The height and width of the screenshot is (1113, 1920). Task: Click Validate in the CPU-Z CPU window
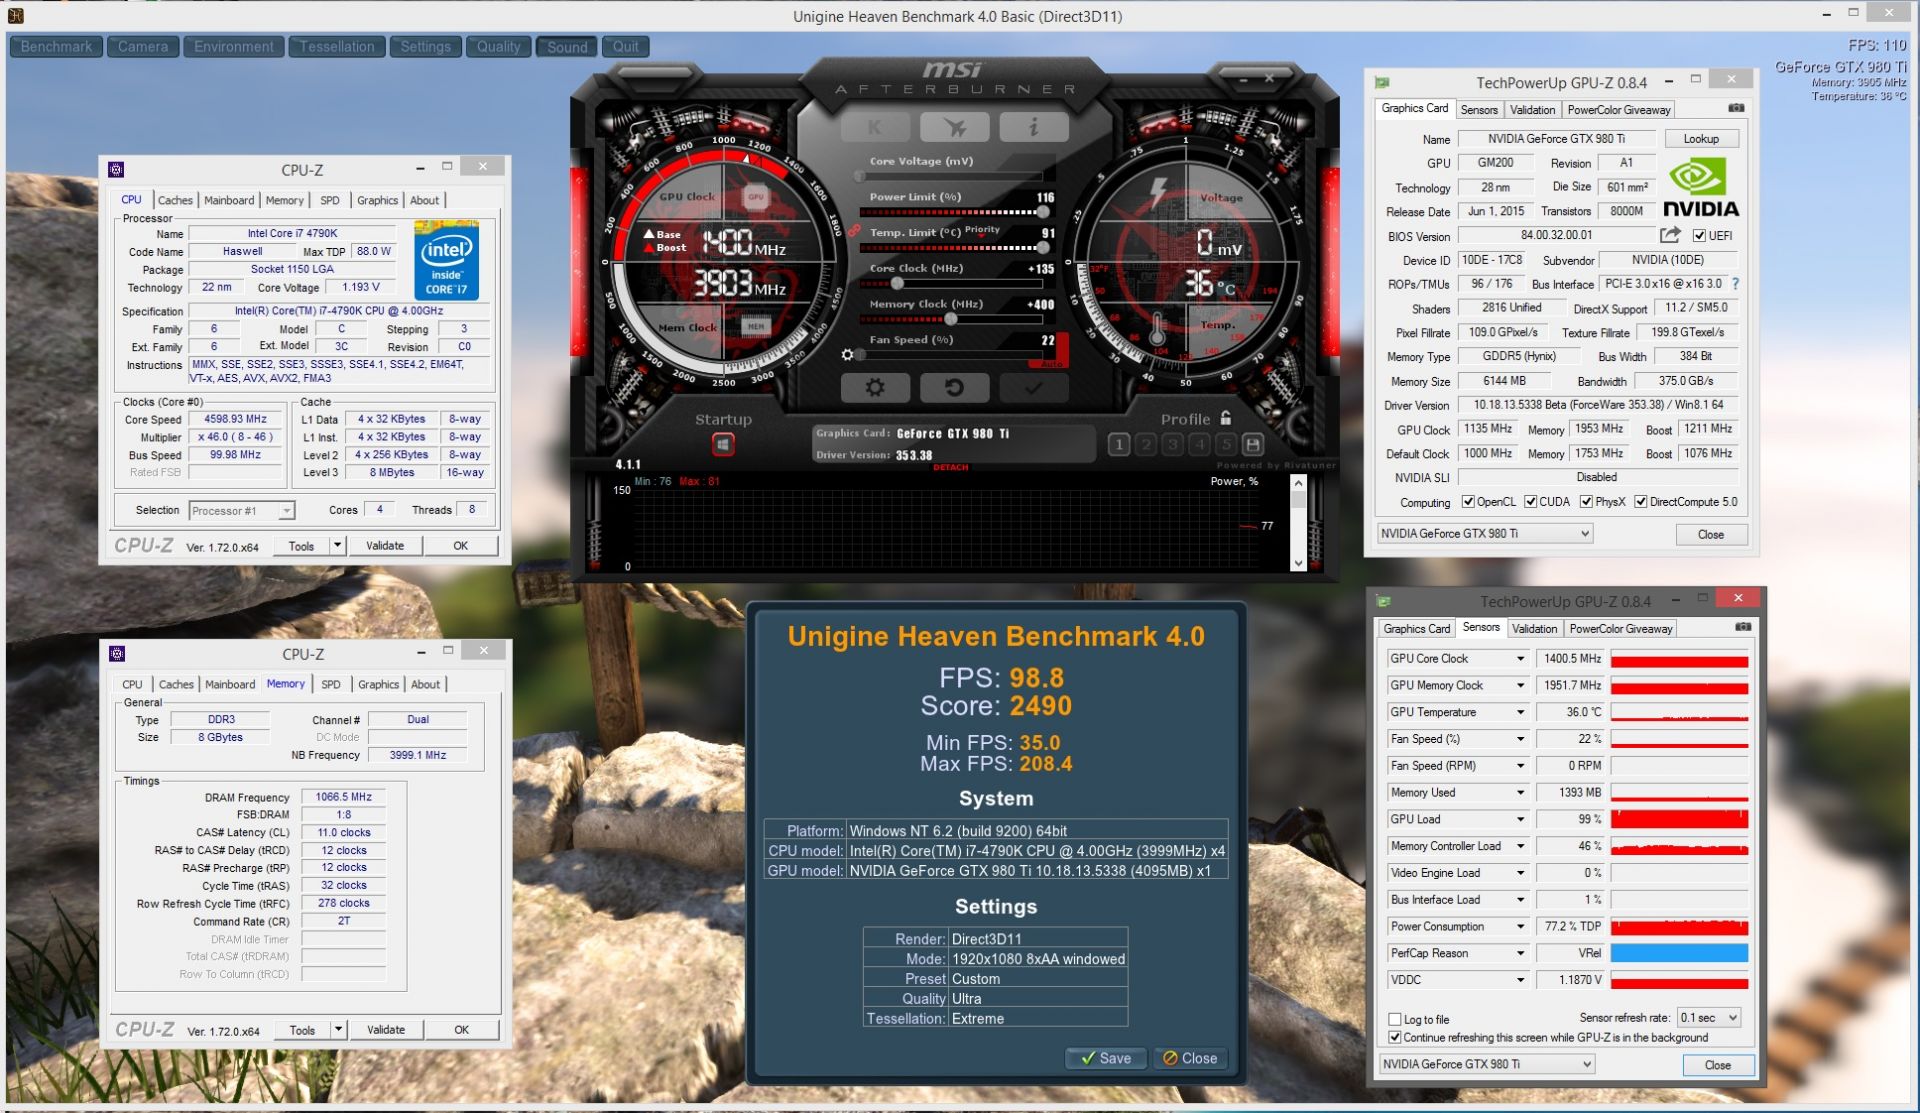385,545
